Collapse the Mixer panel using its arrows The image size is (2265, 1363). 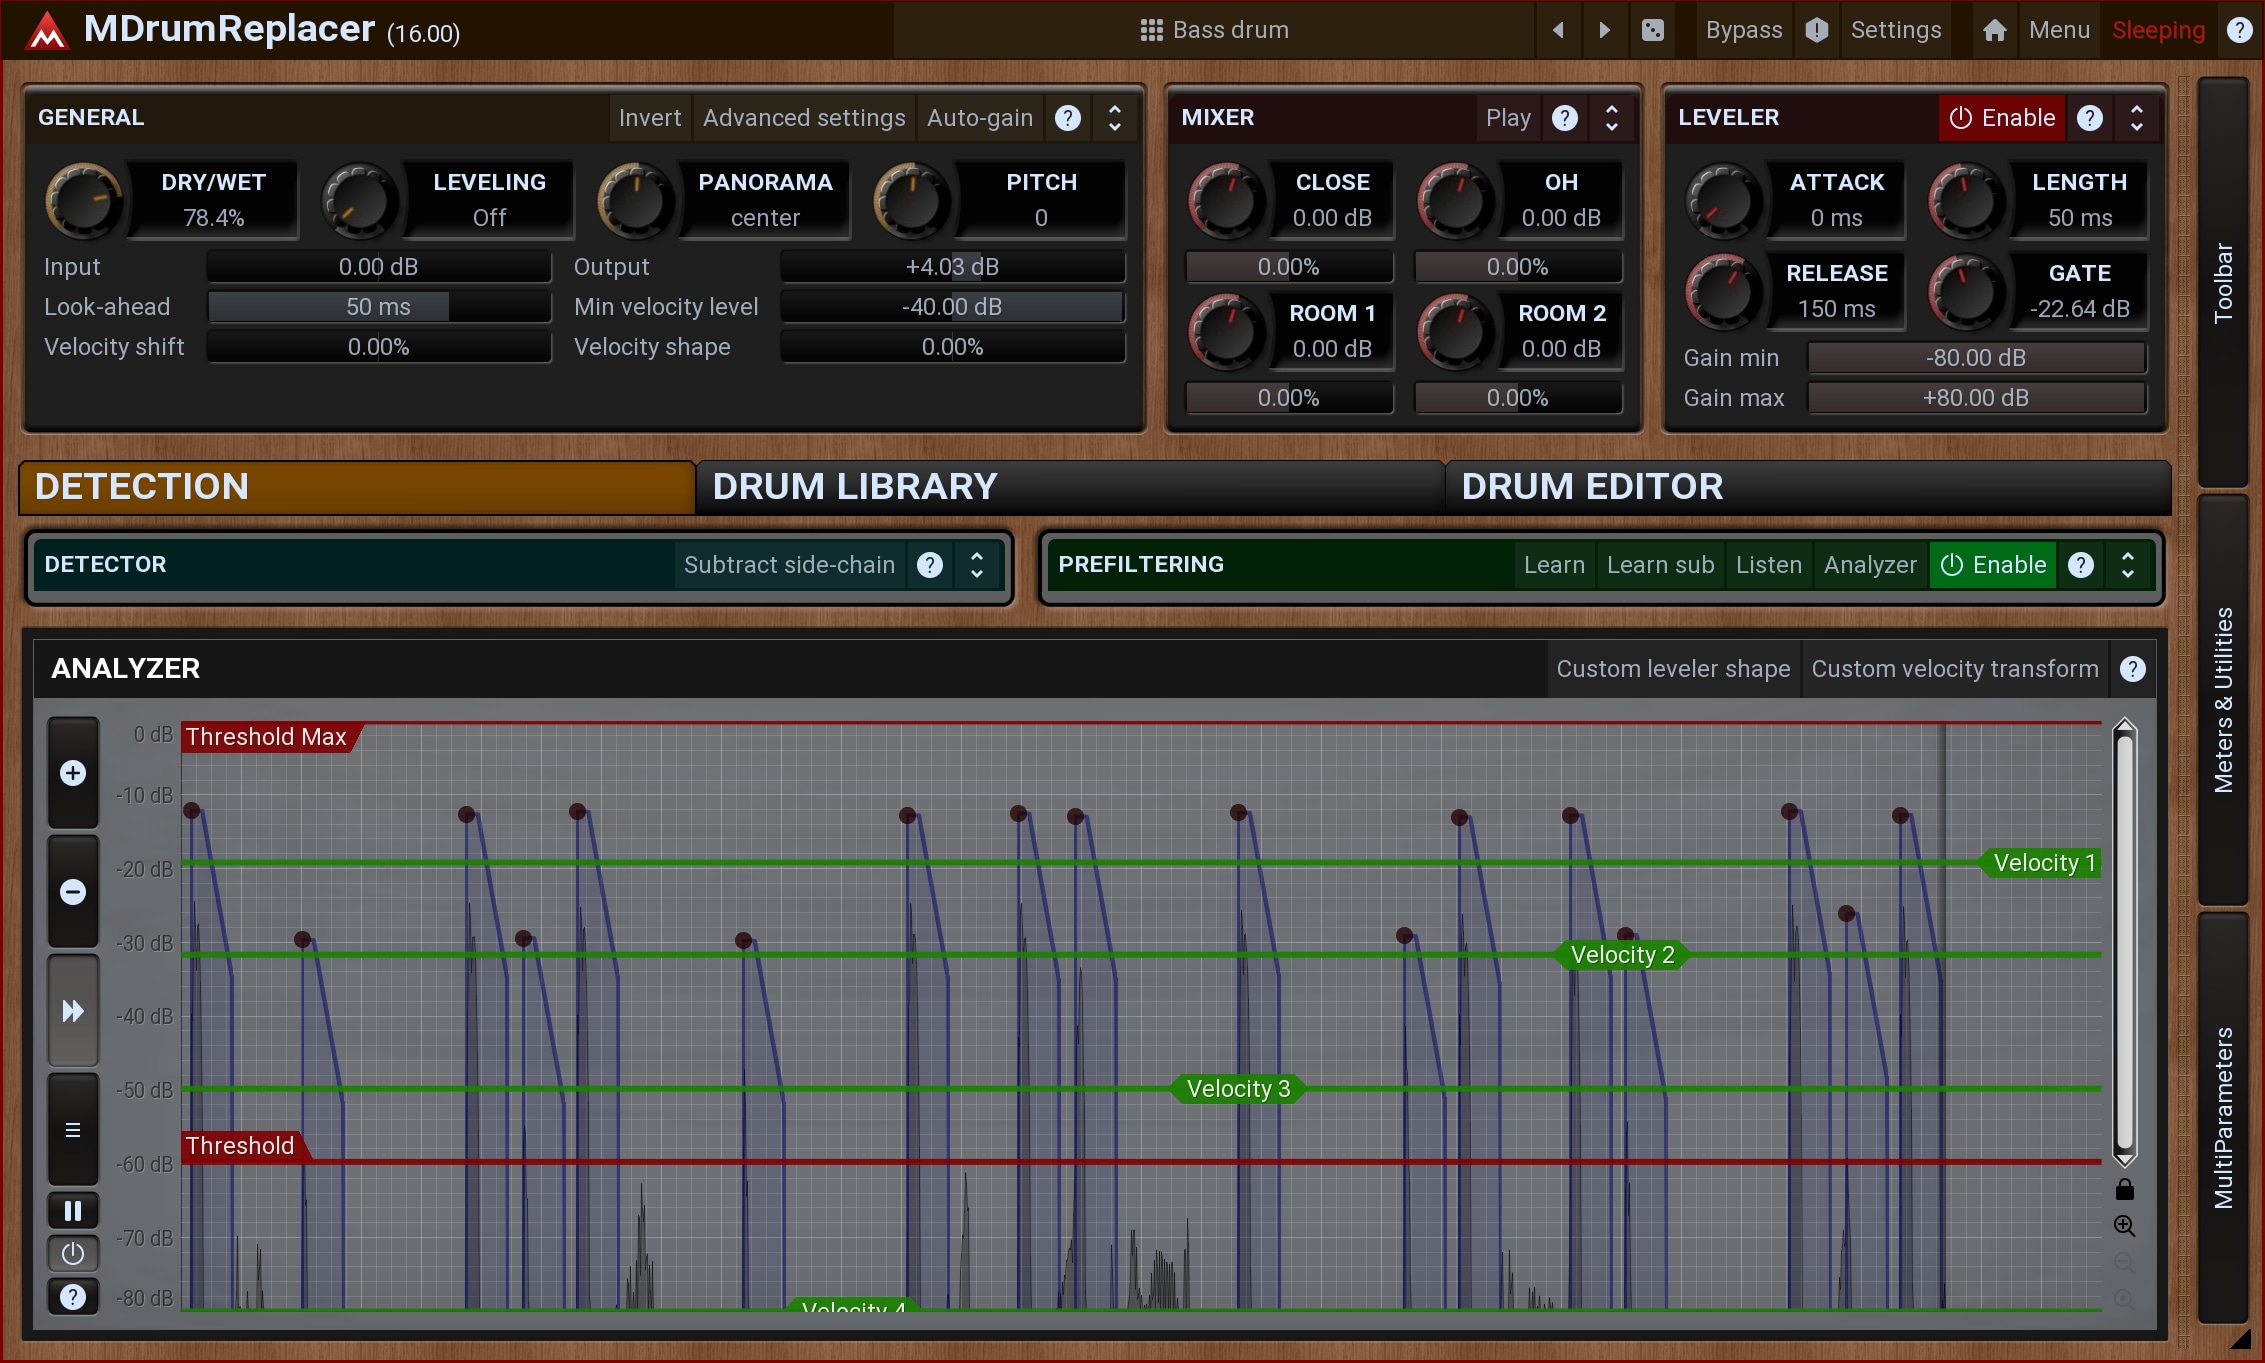(x=1611, y=118)
